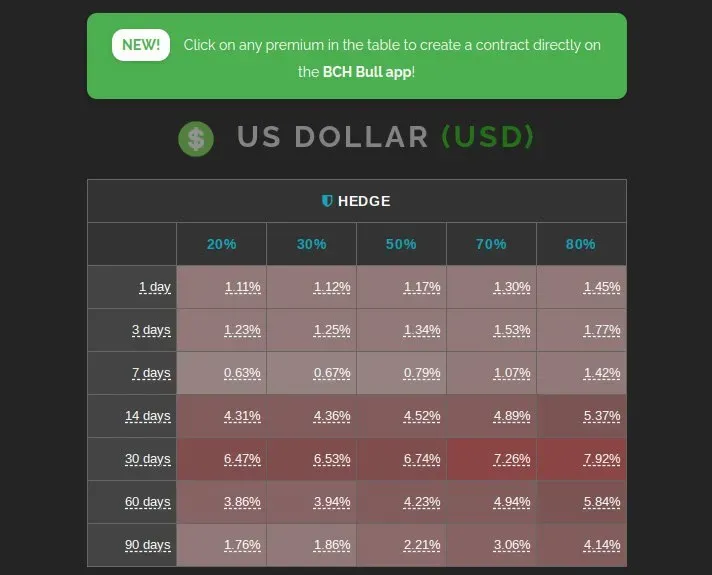The width and height of the screenshot is (712, 575).
Task: Select the 7.26% premium at 70% hedge
Action: tap(512, 459)
